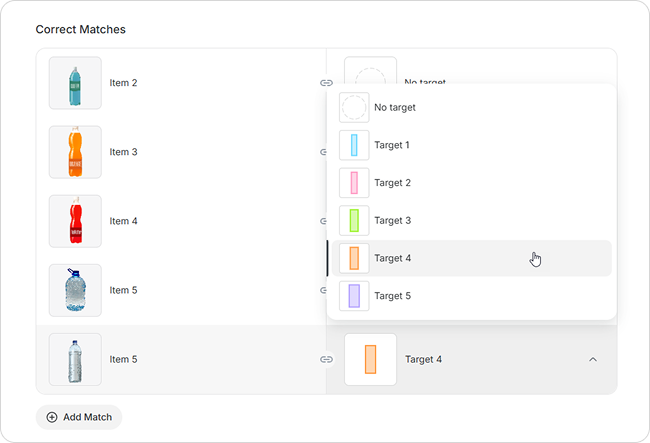Click the link icon in the highlighted bottom row
Screen dimensions: 650x443
click(326, 359)
